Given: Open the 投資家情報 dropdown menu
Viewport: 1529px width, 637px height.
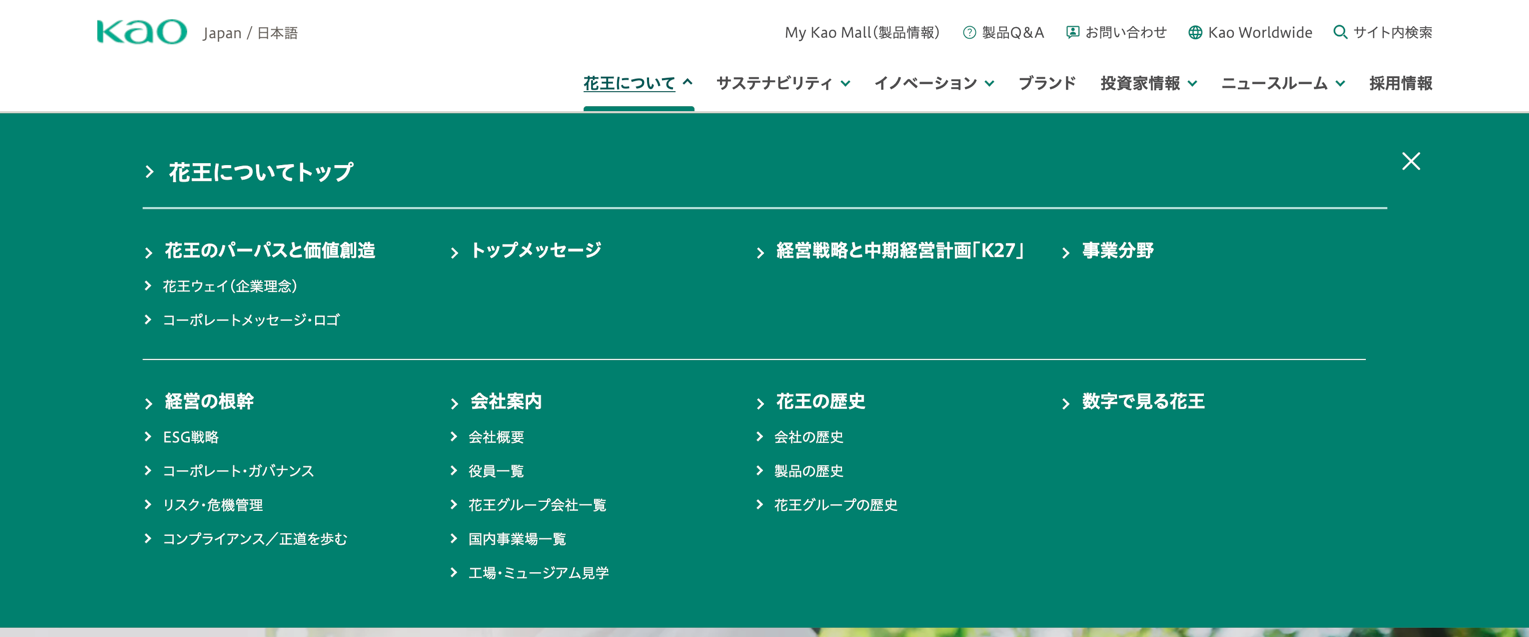Looking at the screenshot, I should [1148, 83].
